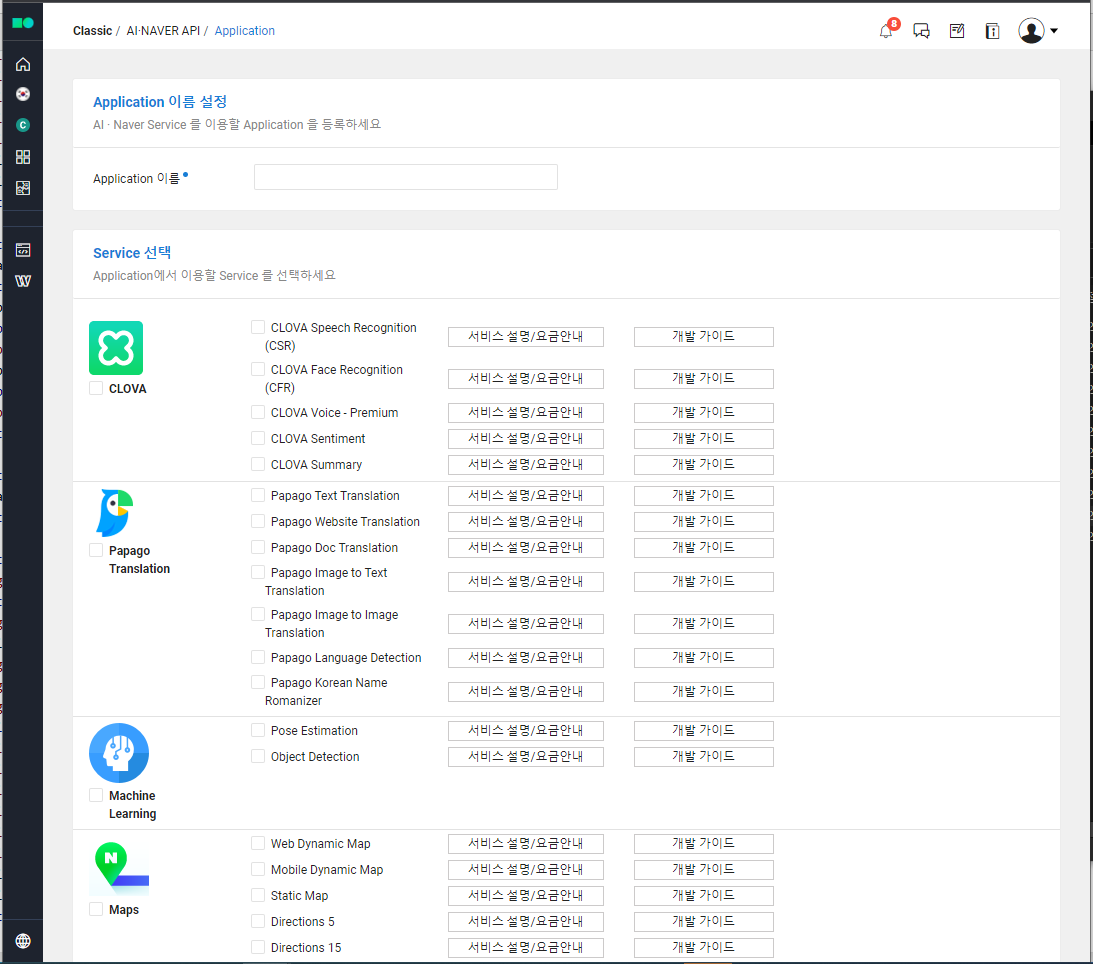The width and height of the screenshot is (1093, 964).
Task: Open 서비스 설명/요금안내 for Object Detection
Action: pyautogui.click(x=526, y=756)
